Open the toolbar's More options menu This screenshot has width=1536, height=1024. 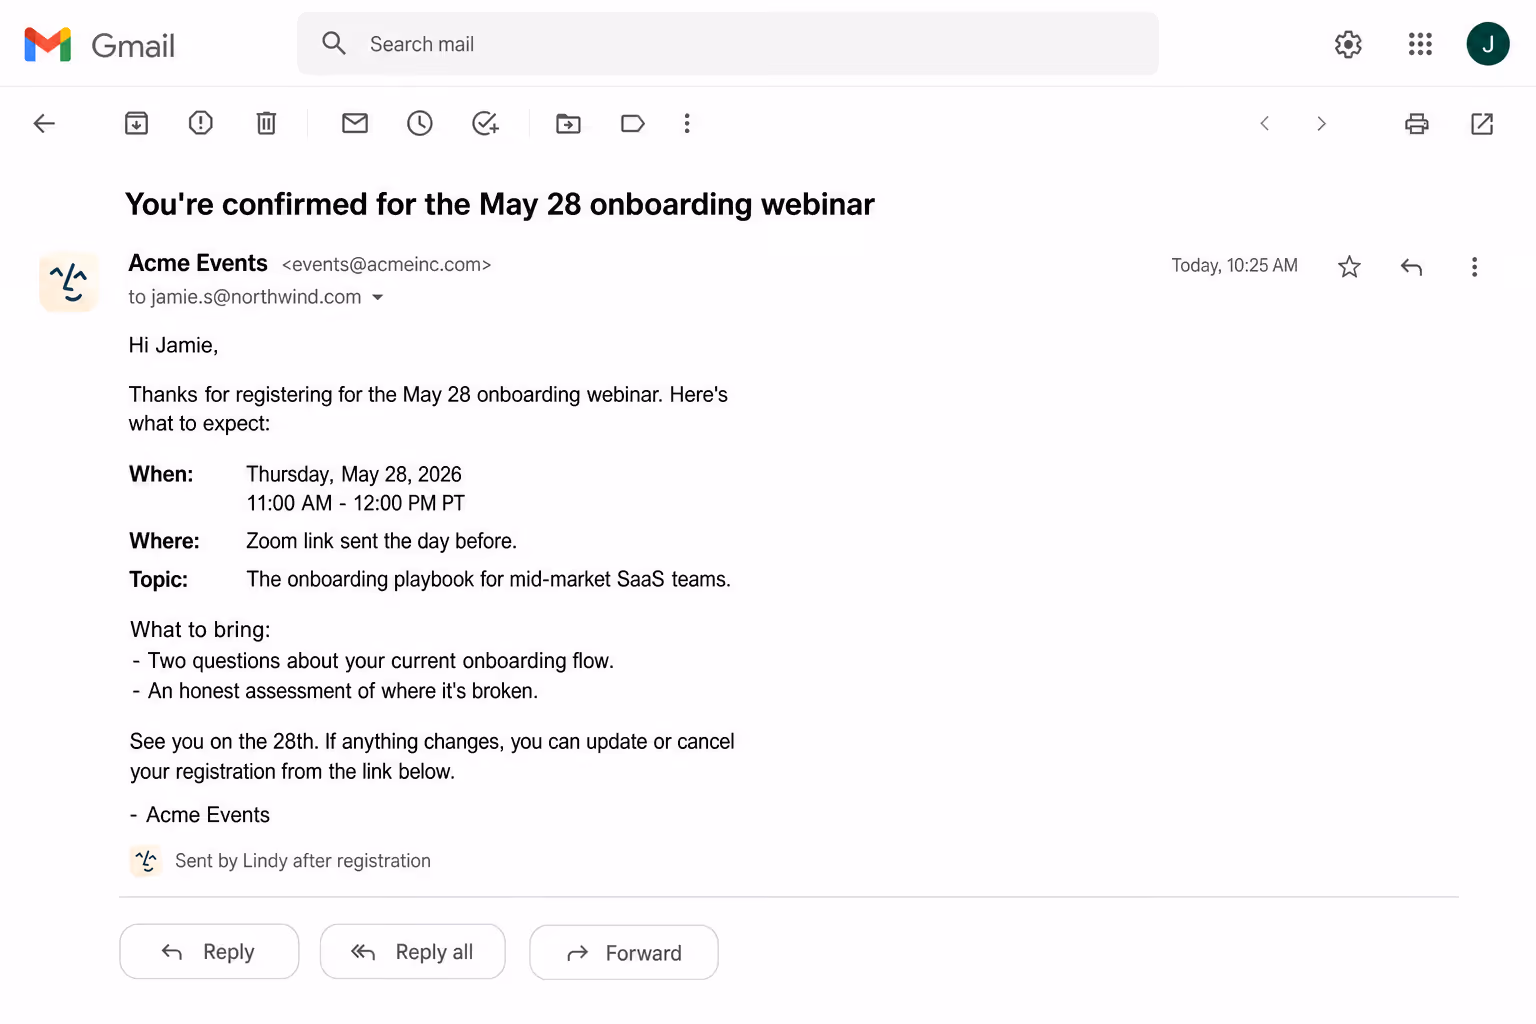coord(687,123)
